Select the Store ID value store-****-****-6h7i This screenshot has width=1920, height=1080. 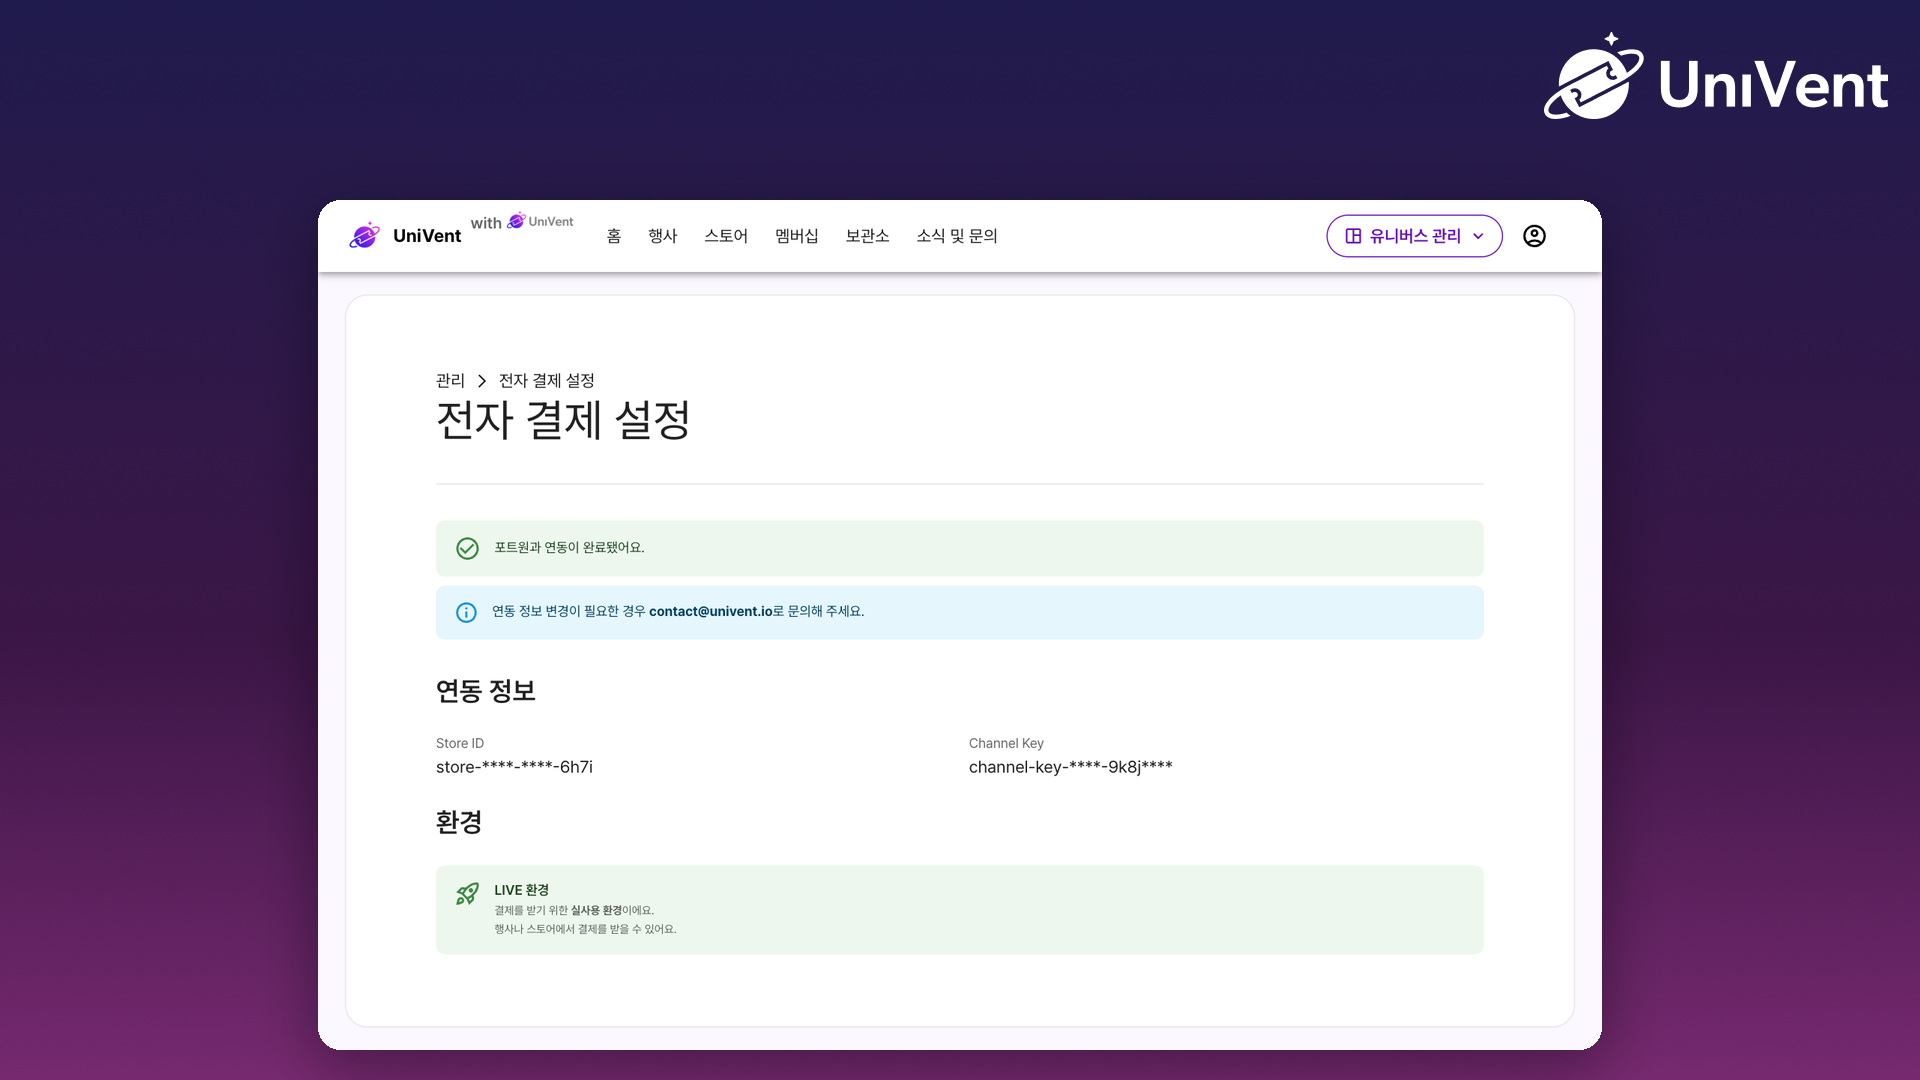[514, 767]
